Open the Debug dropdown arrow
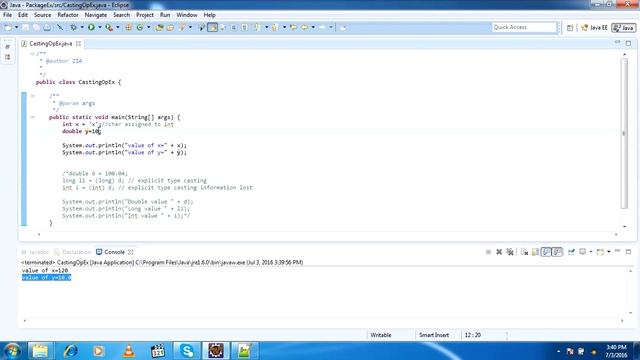This screenshot has height=360, width=640. (82, 27)
